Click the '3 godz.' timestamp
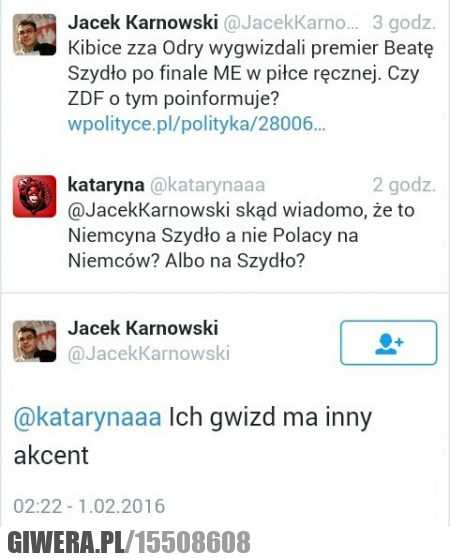 tap(404, 23)
